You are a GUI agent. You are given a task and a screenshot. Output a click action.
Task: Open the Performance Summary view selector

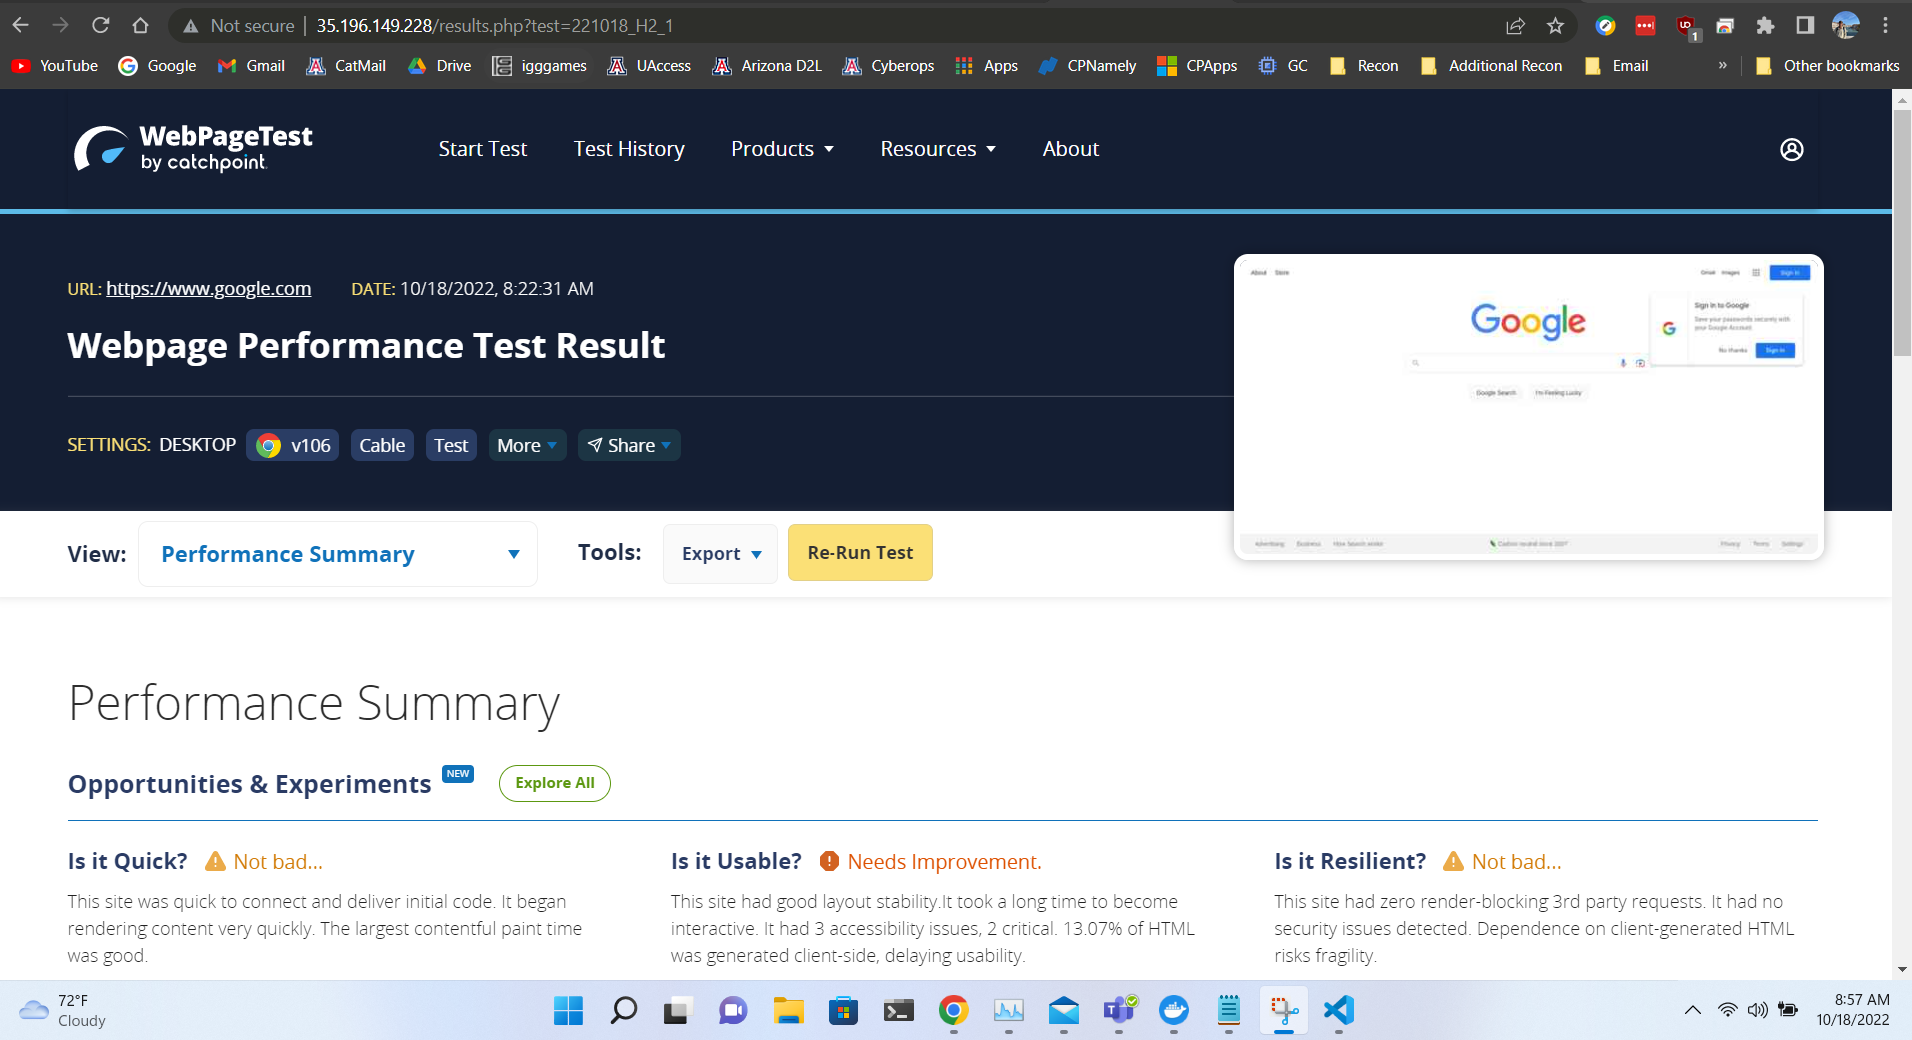point(338,554)
